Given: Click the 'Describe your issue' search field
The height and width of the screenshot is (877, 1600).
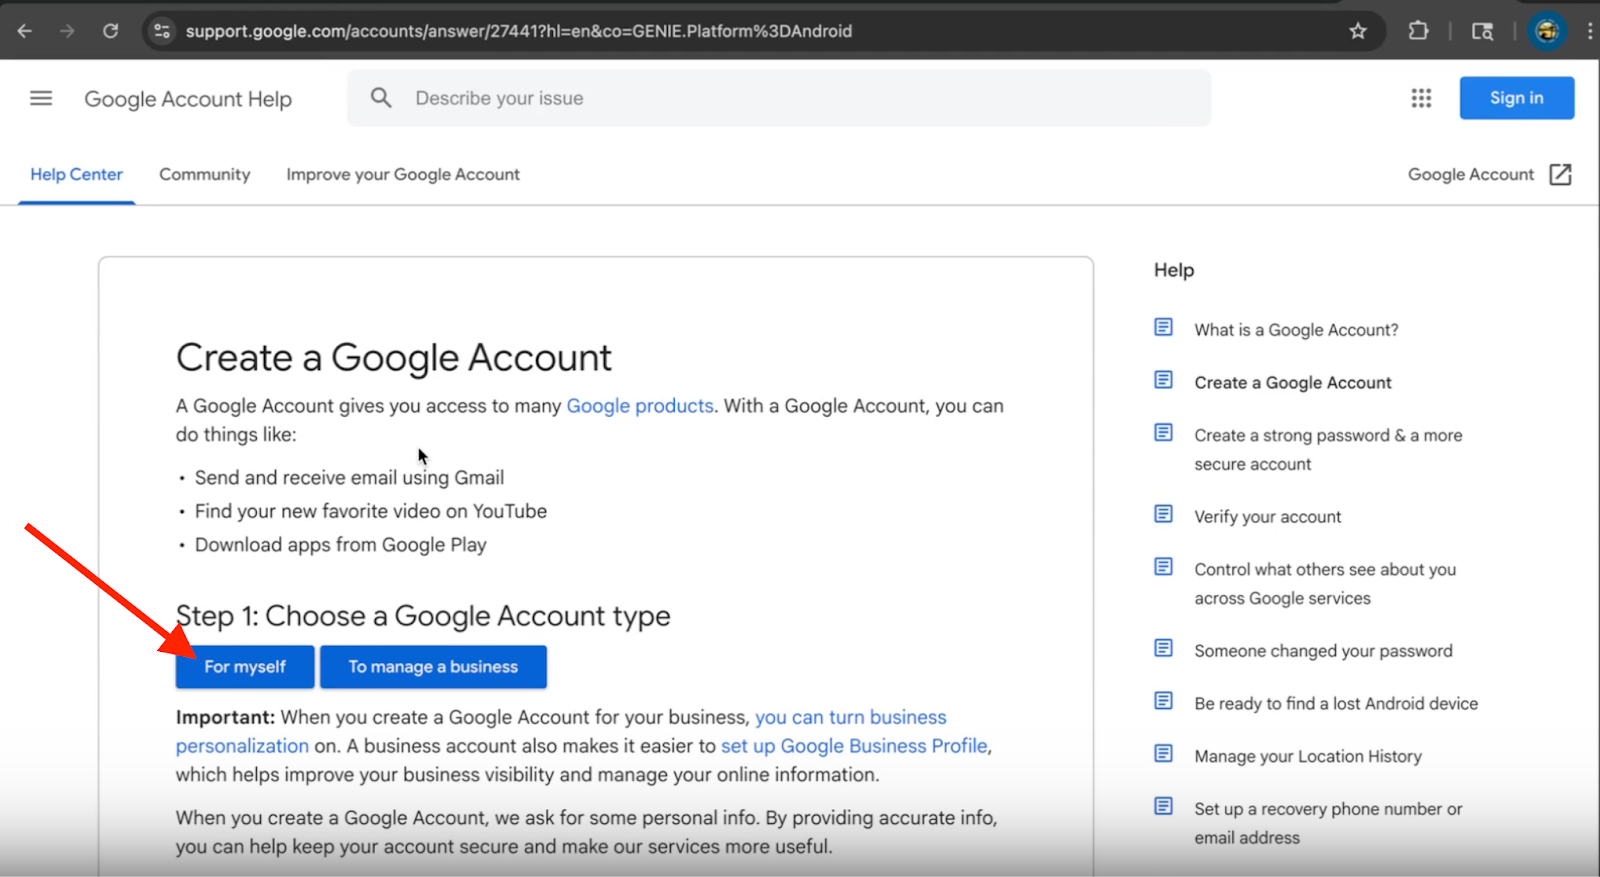Looking at the screenshot, I should click(x=779, y=98).
